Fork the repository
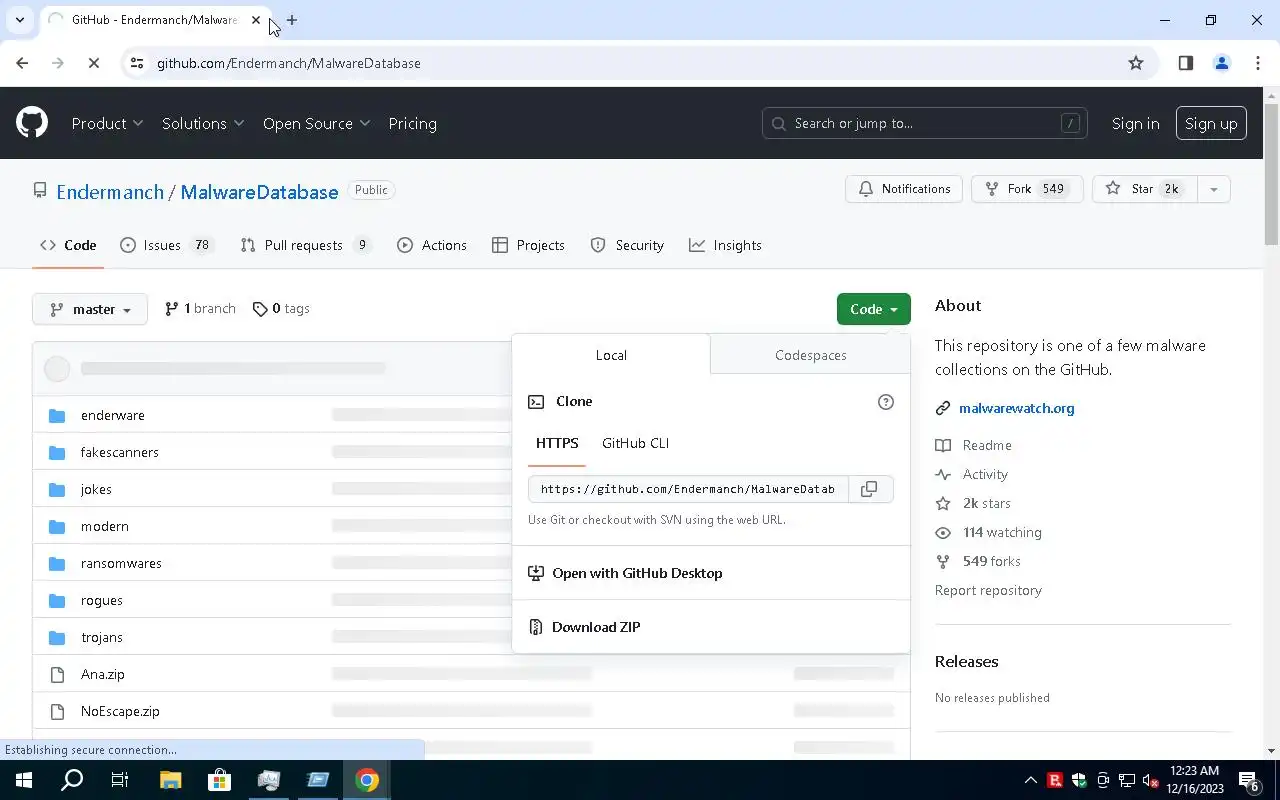The image size is (1280, 800). pyautogui.click(x=1027, y=189)
